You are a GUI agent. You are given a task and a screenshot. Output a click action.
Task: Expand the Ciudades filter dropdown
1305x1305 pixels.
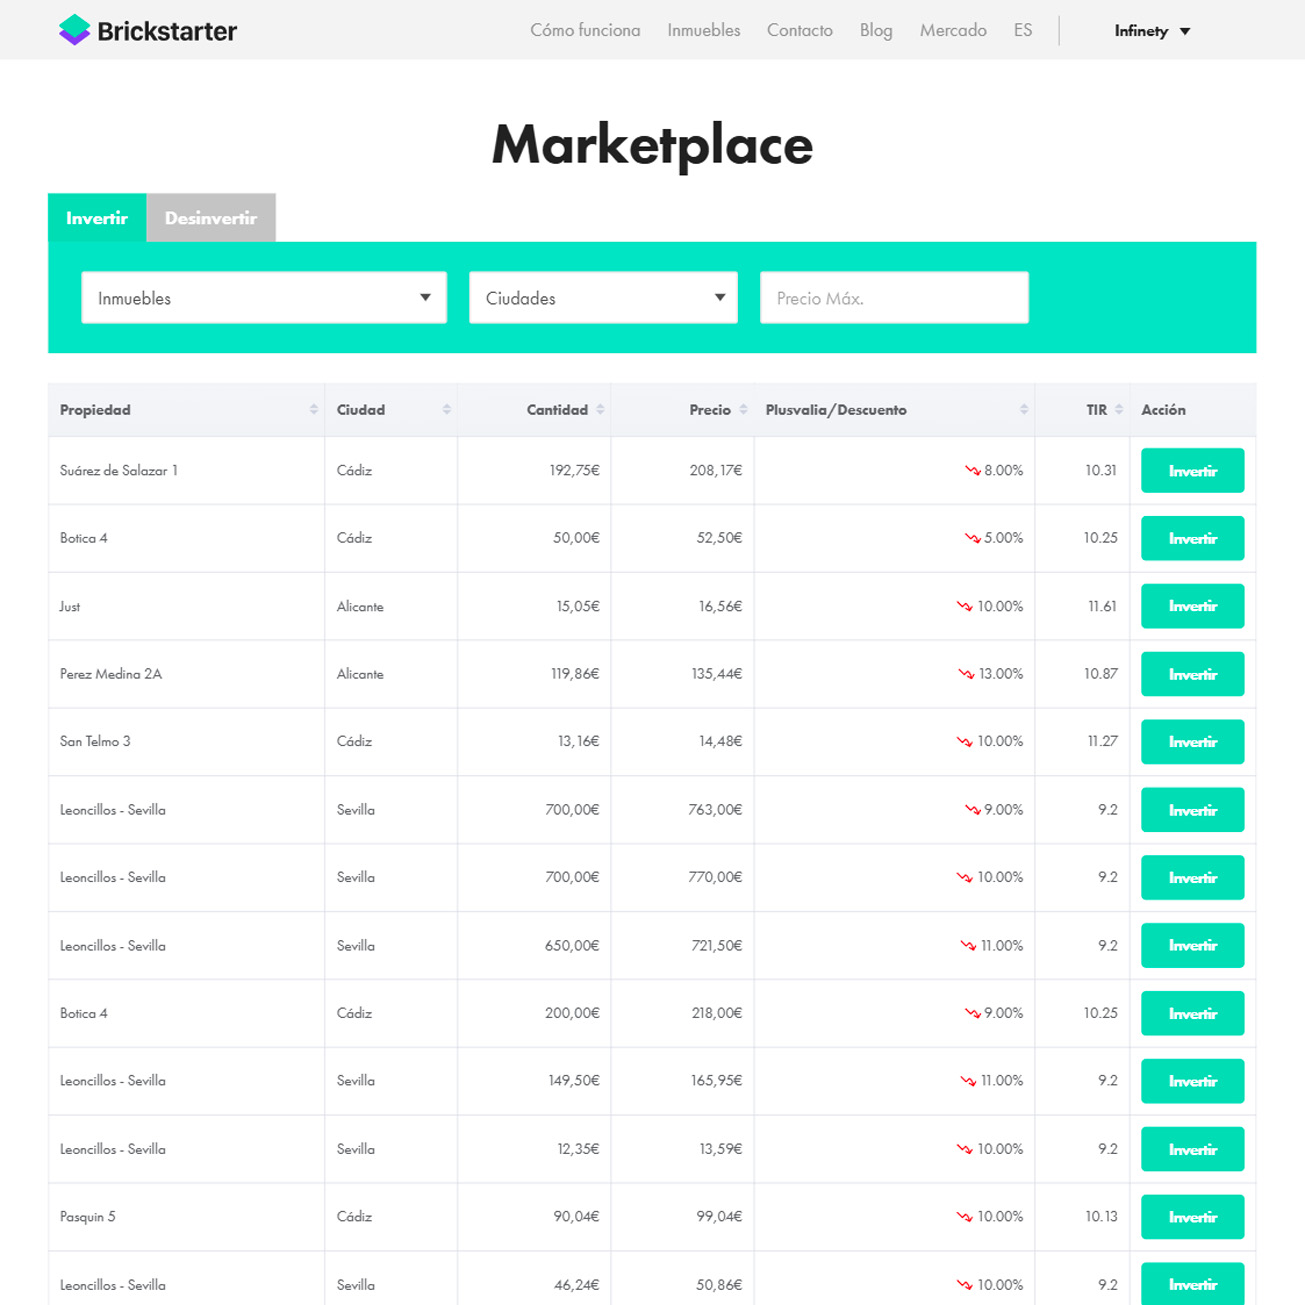(603, 298)
